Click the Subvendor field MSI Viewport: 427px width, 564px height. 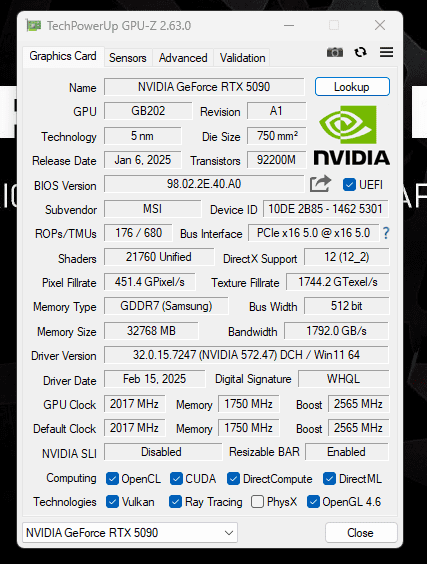(x=153, y=209)
